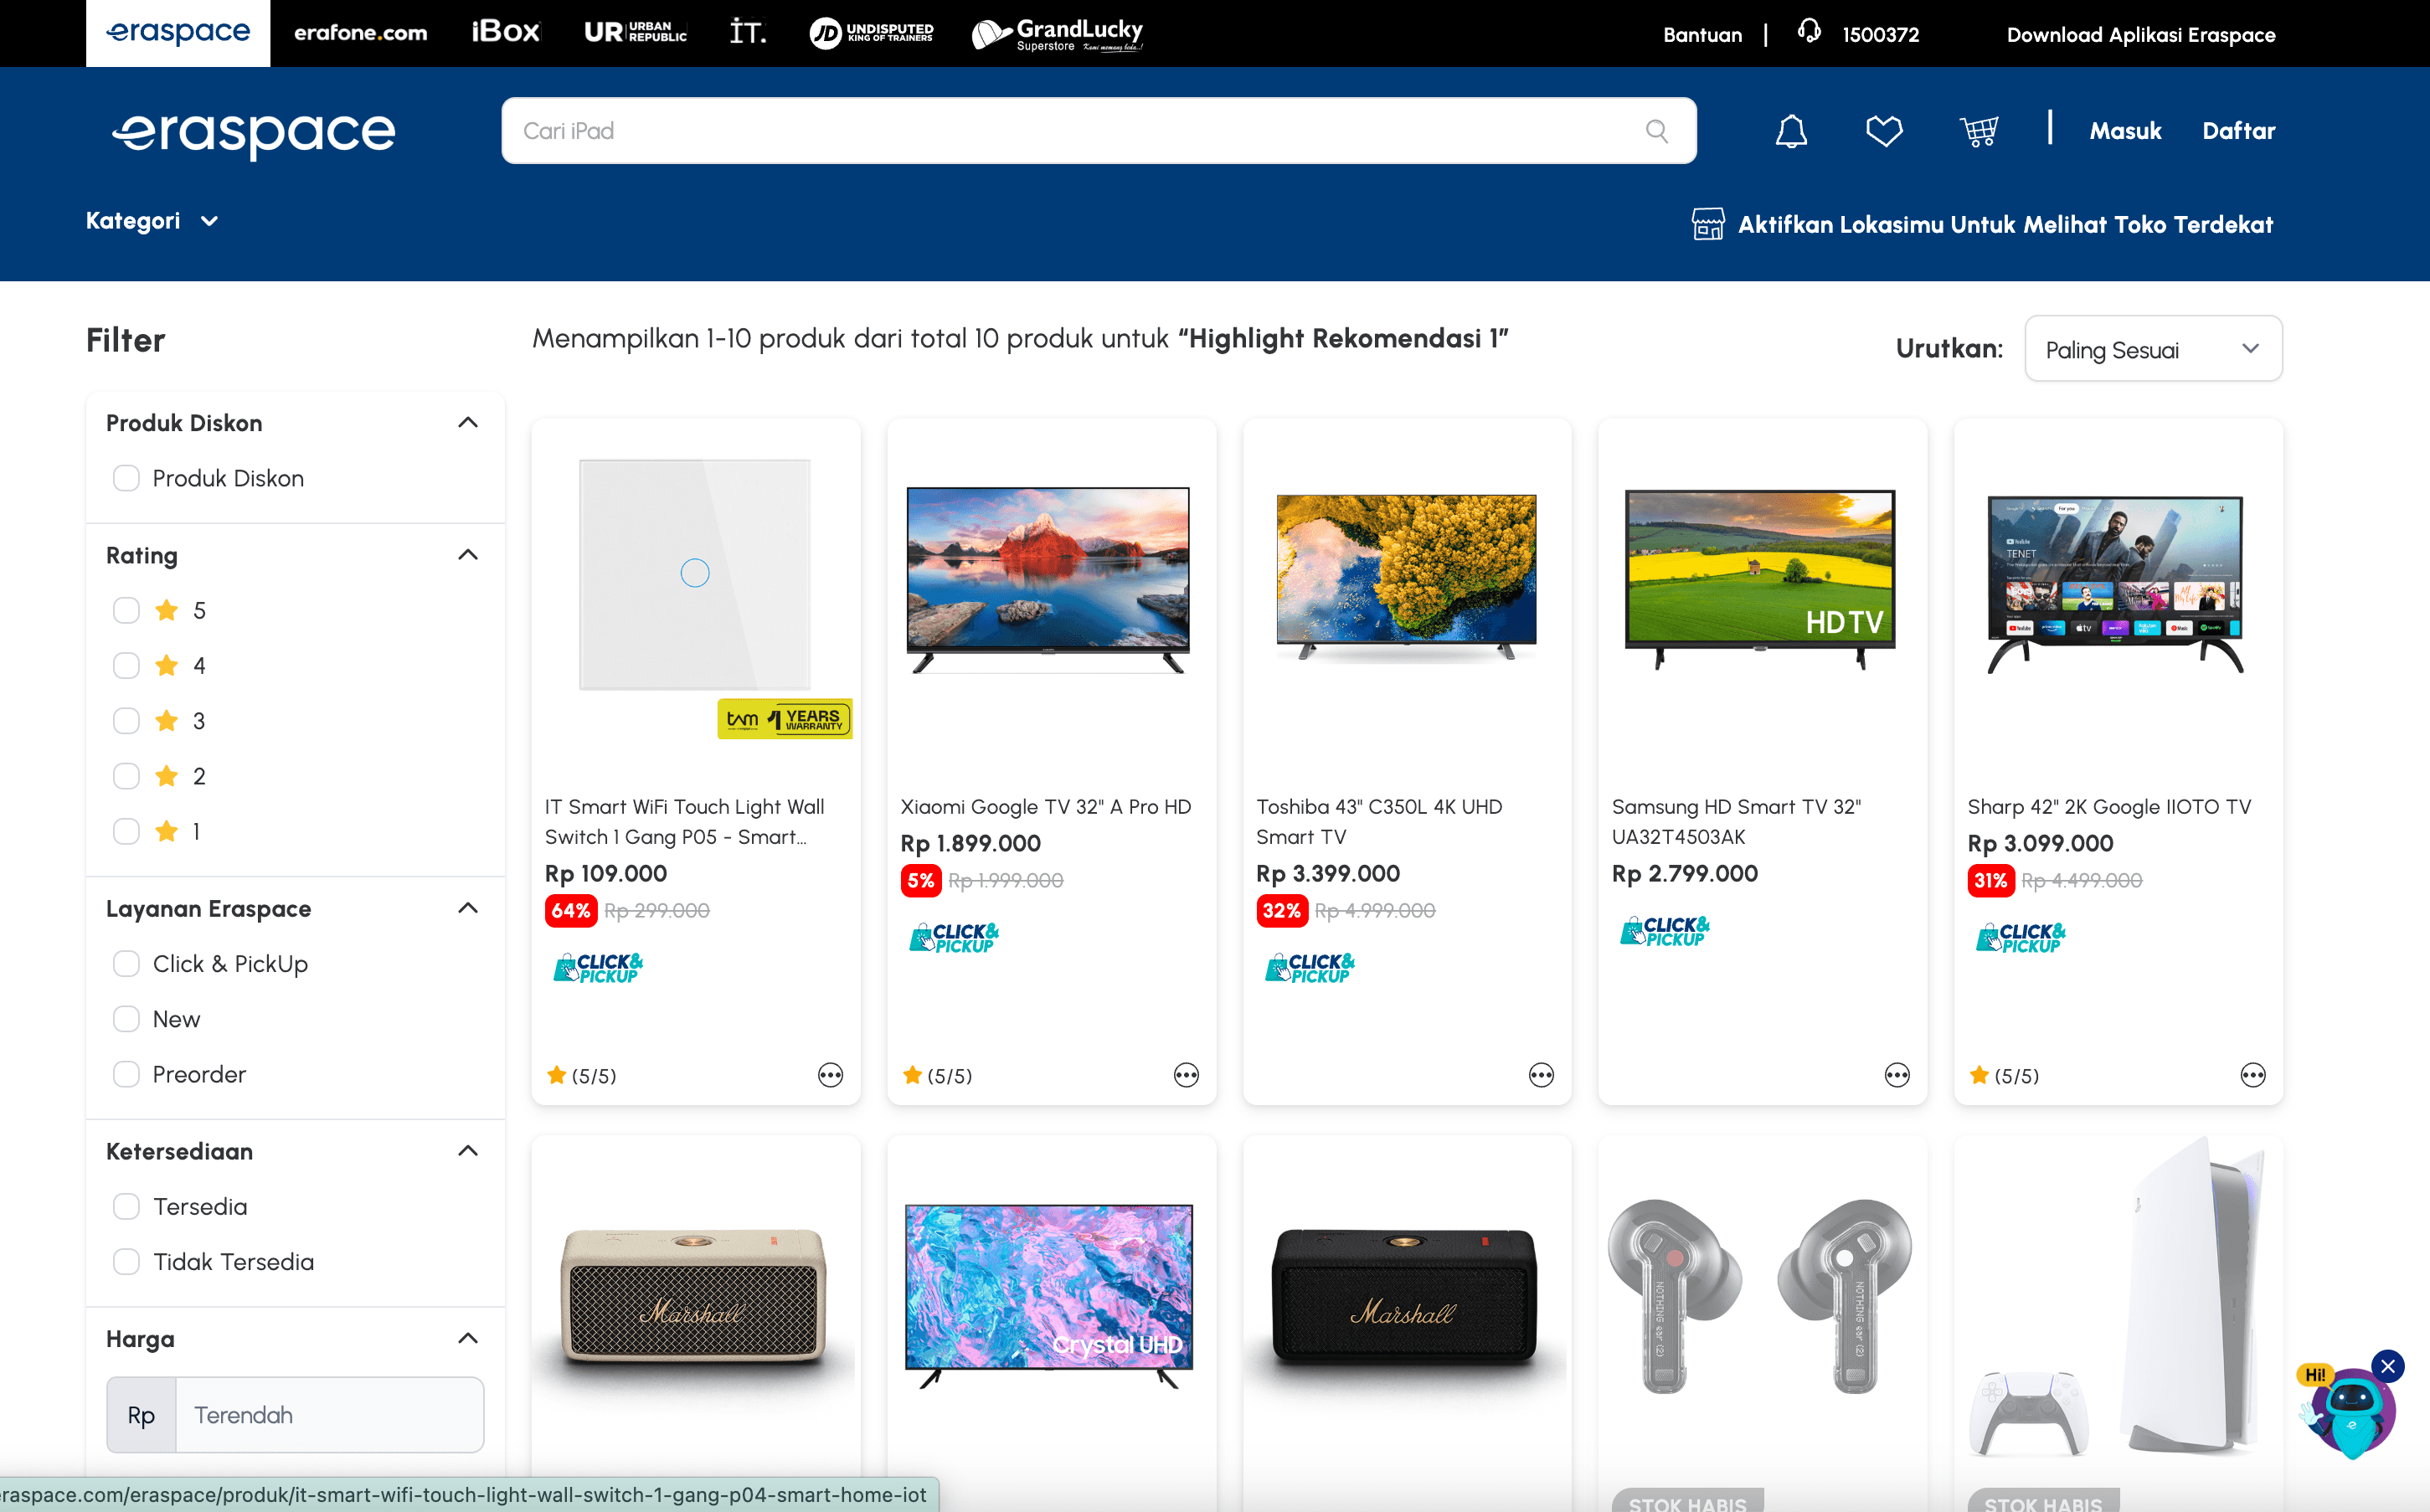This screenshot has width=2430, height=1512.
Task: Tick the Tersedia availability checkbox
Action: pyautogui.click(x=126, y=1207)
